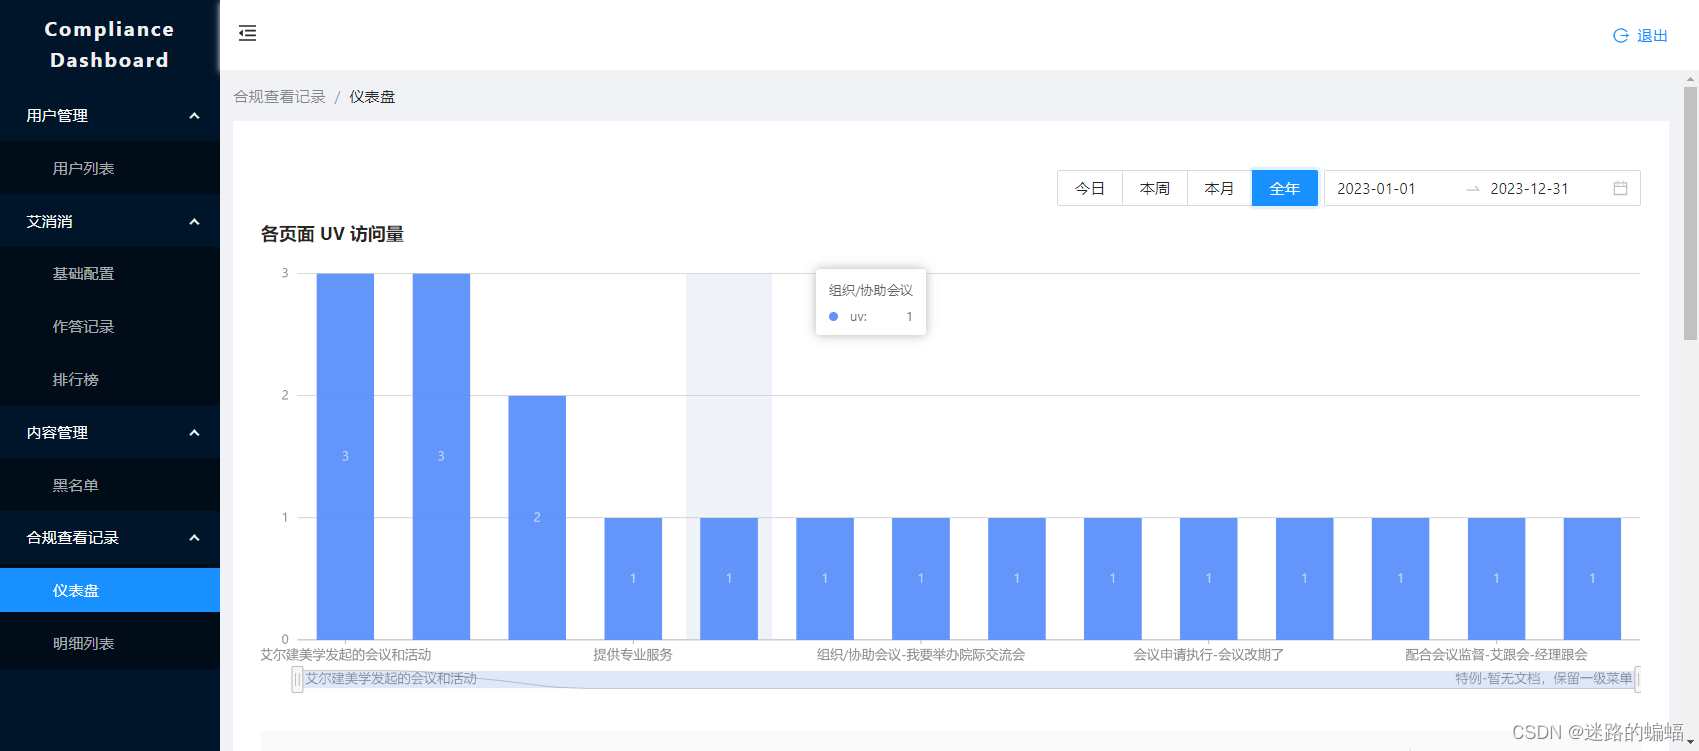Image resolution: width=1699 pixels, height=751 pixels.
Task: Open the 作答记录 menu item
Action: 110,326
